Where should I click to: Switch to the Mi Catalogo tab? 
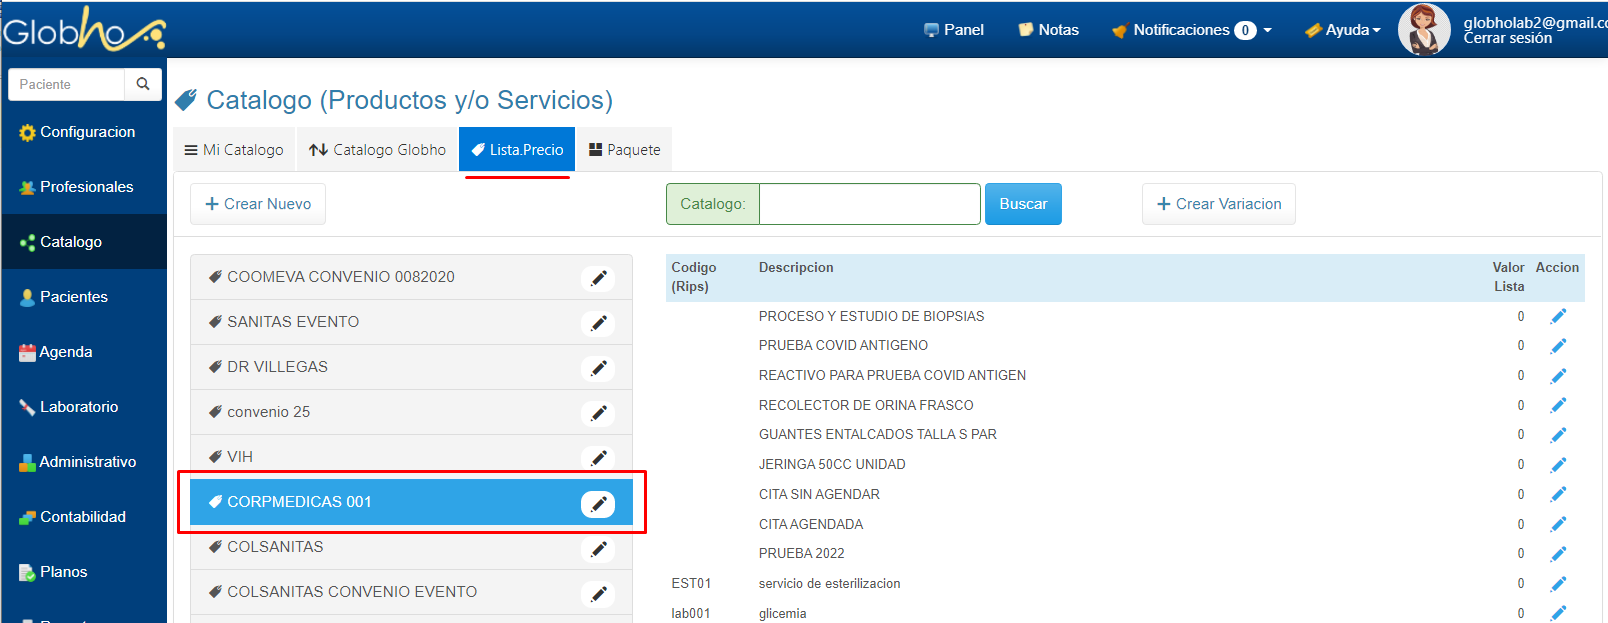(234, 150)
